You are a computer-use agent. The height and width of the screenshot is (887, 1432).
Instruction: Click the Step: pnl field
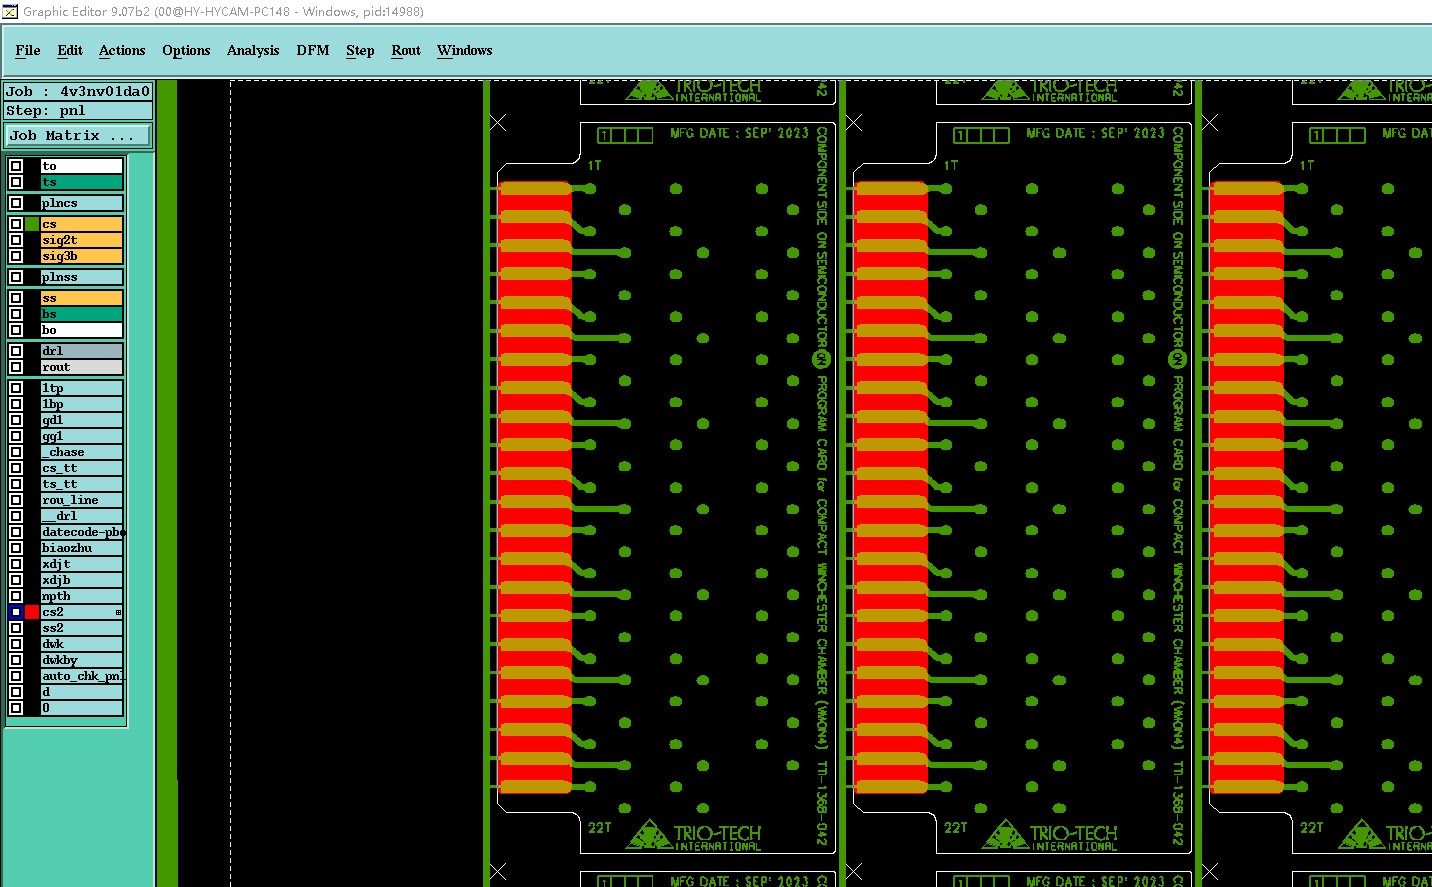pyautogui.click(x=79, y=111)
